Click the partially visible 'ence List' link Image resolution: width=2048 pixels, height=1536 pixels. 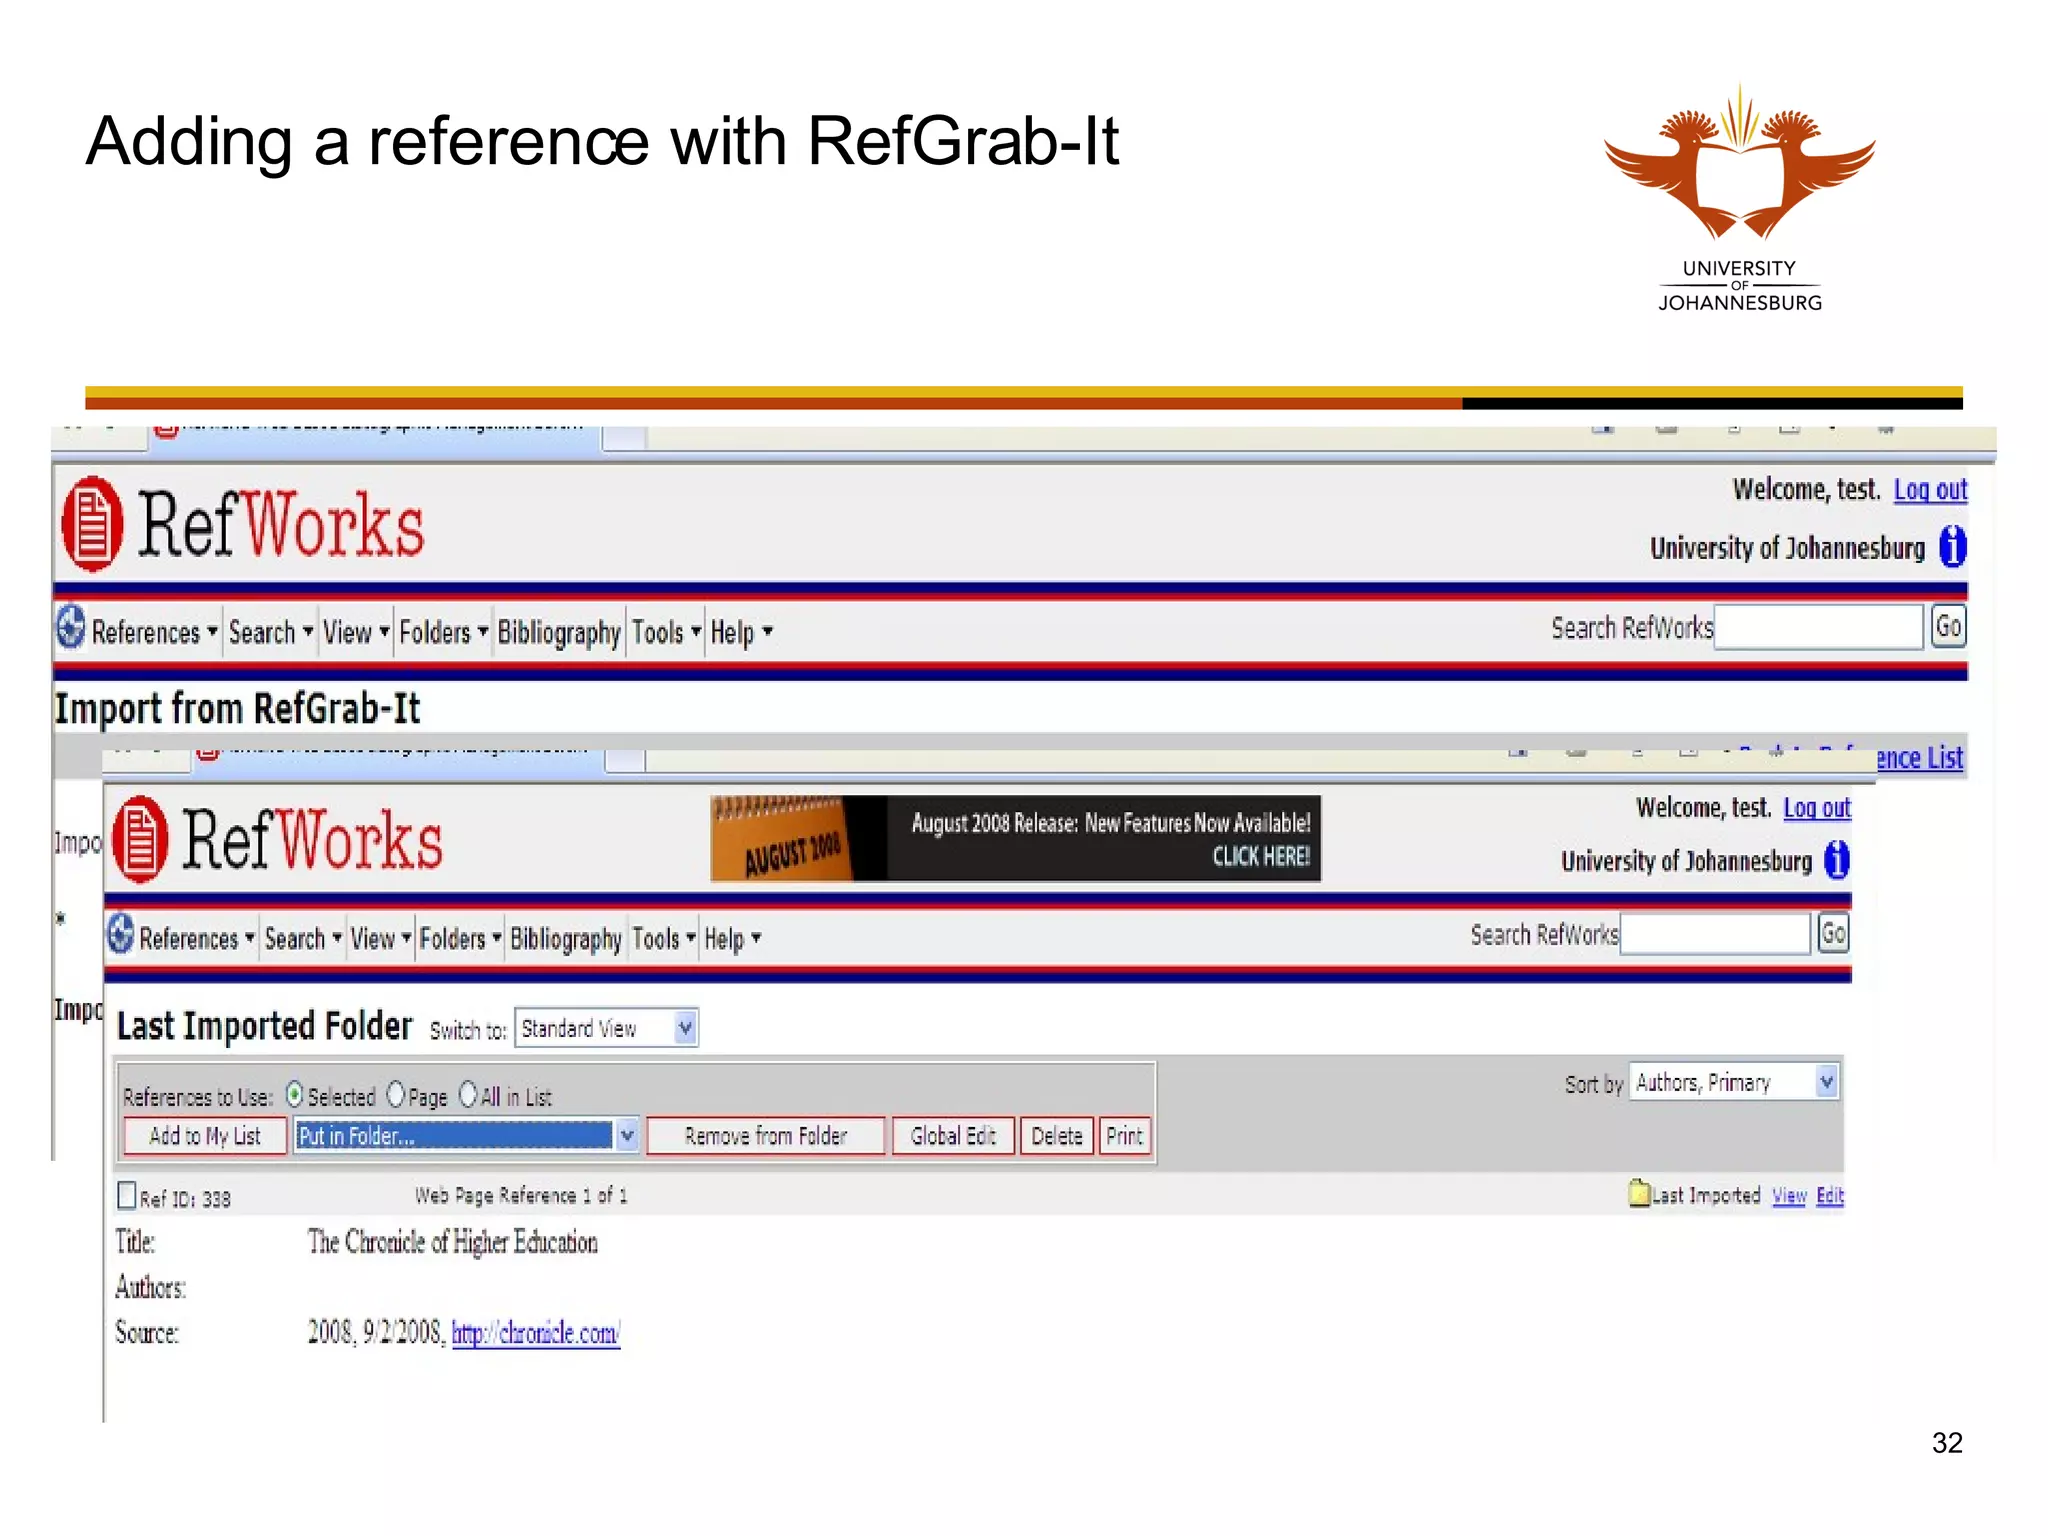1919,757
